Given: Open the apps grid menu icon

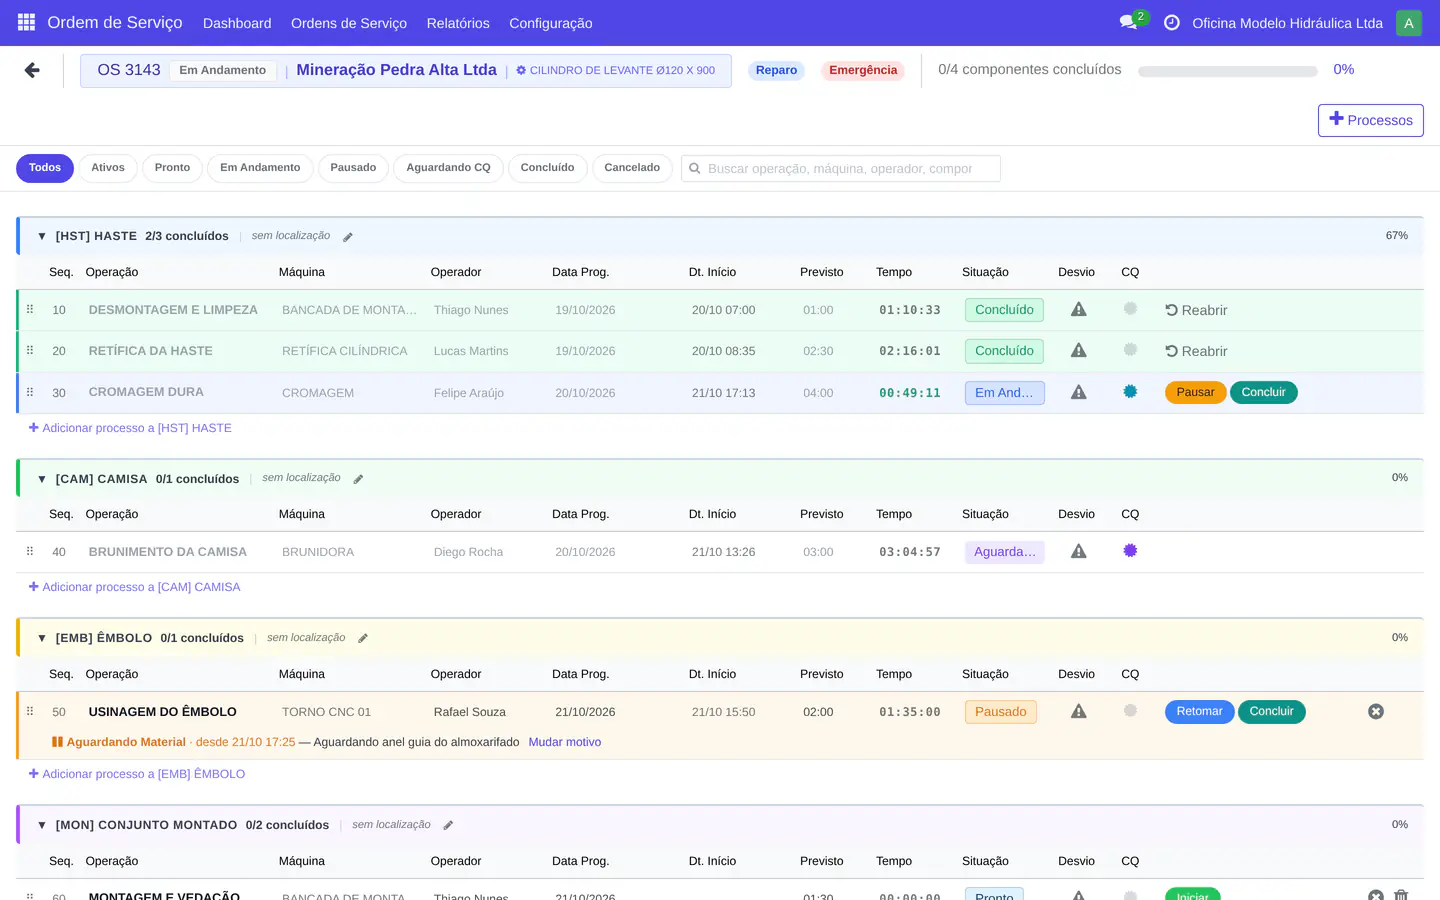Looking at the screenshot, I should tap(27, 22).
